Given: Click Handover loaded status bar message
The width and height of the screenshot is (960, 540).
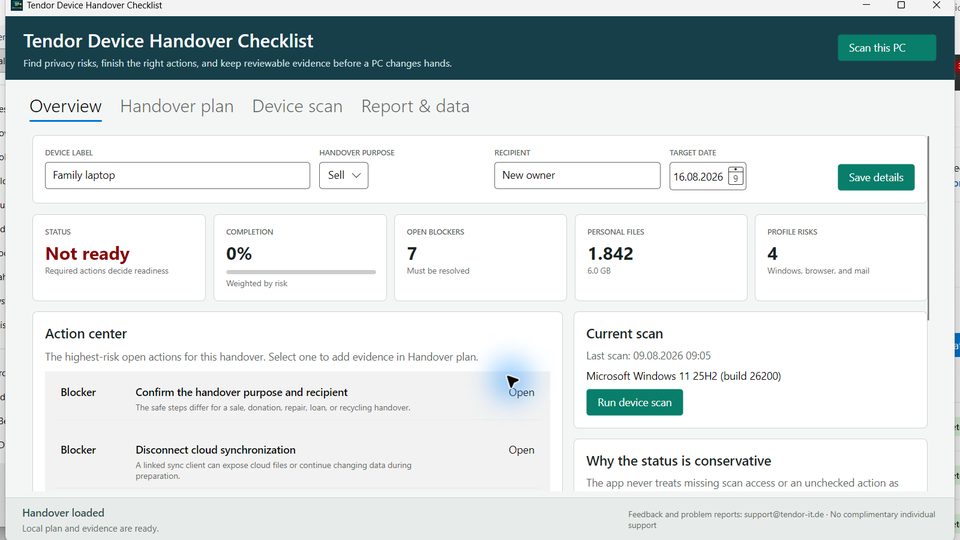Looking at the screenshot, I should click(x=63, y=512).
